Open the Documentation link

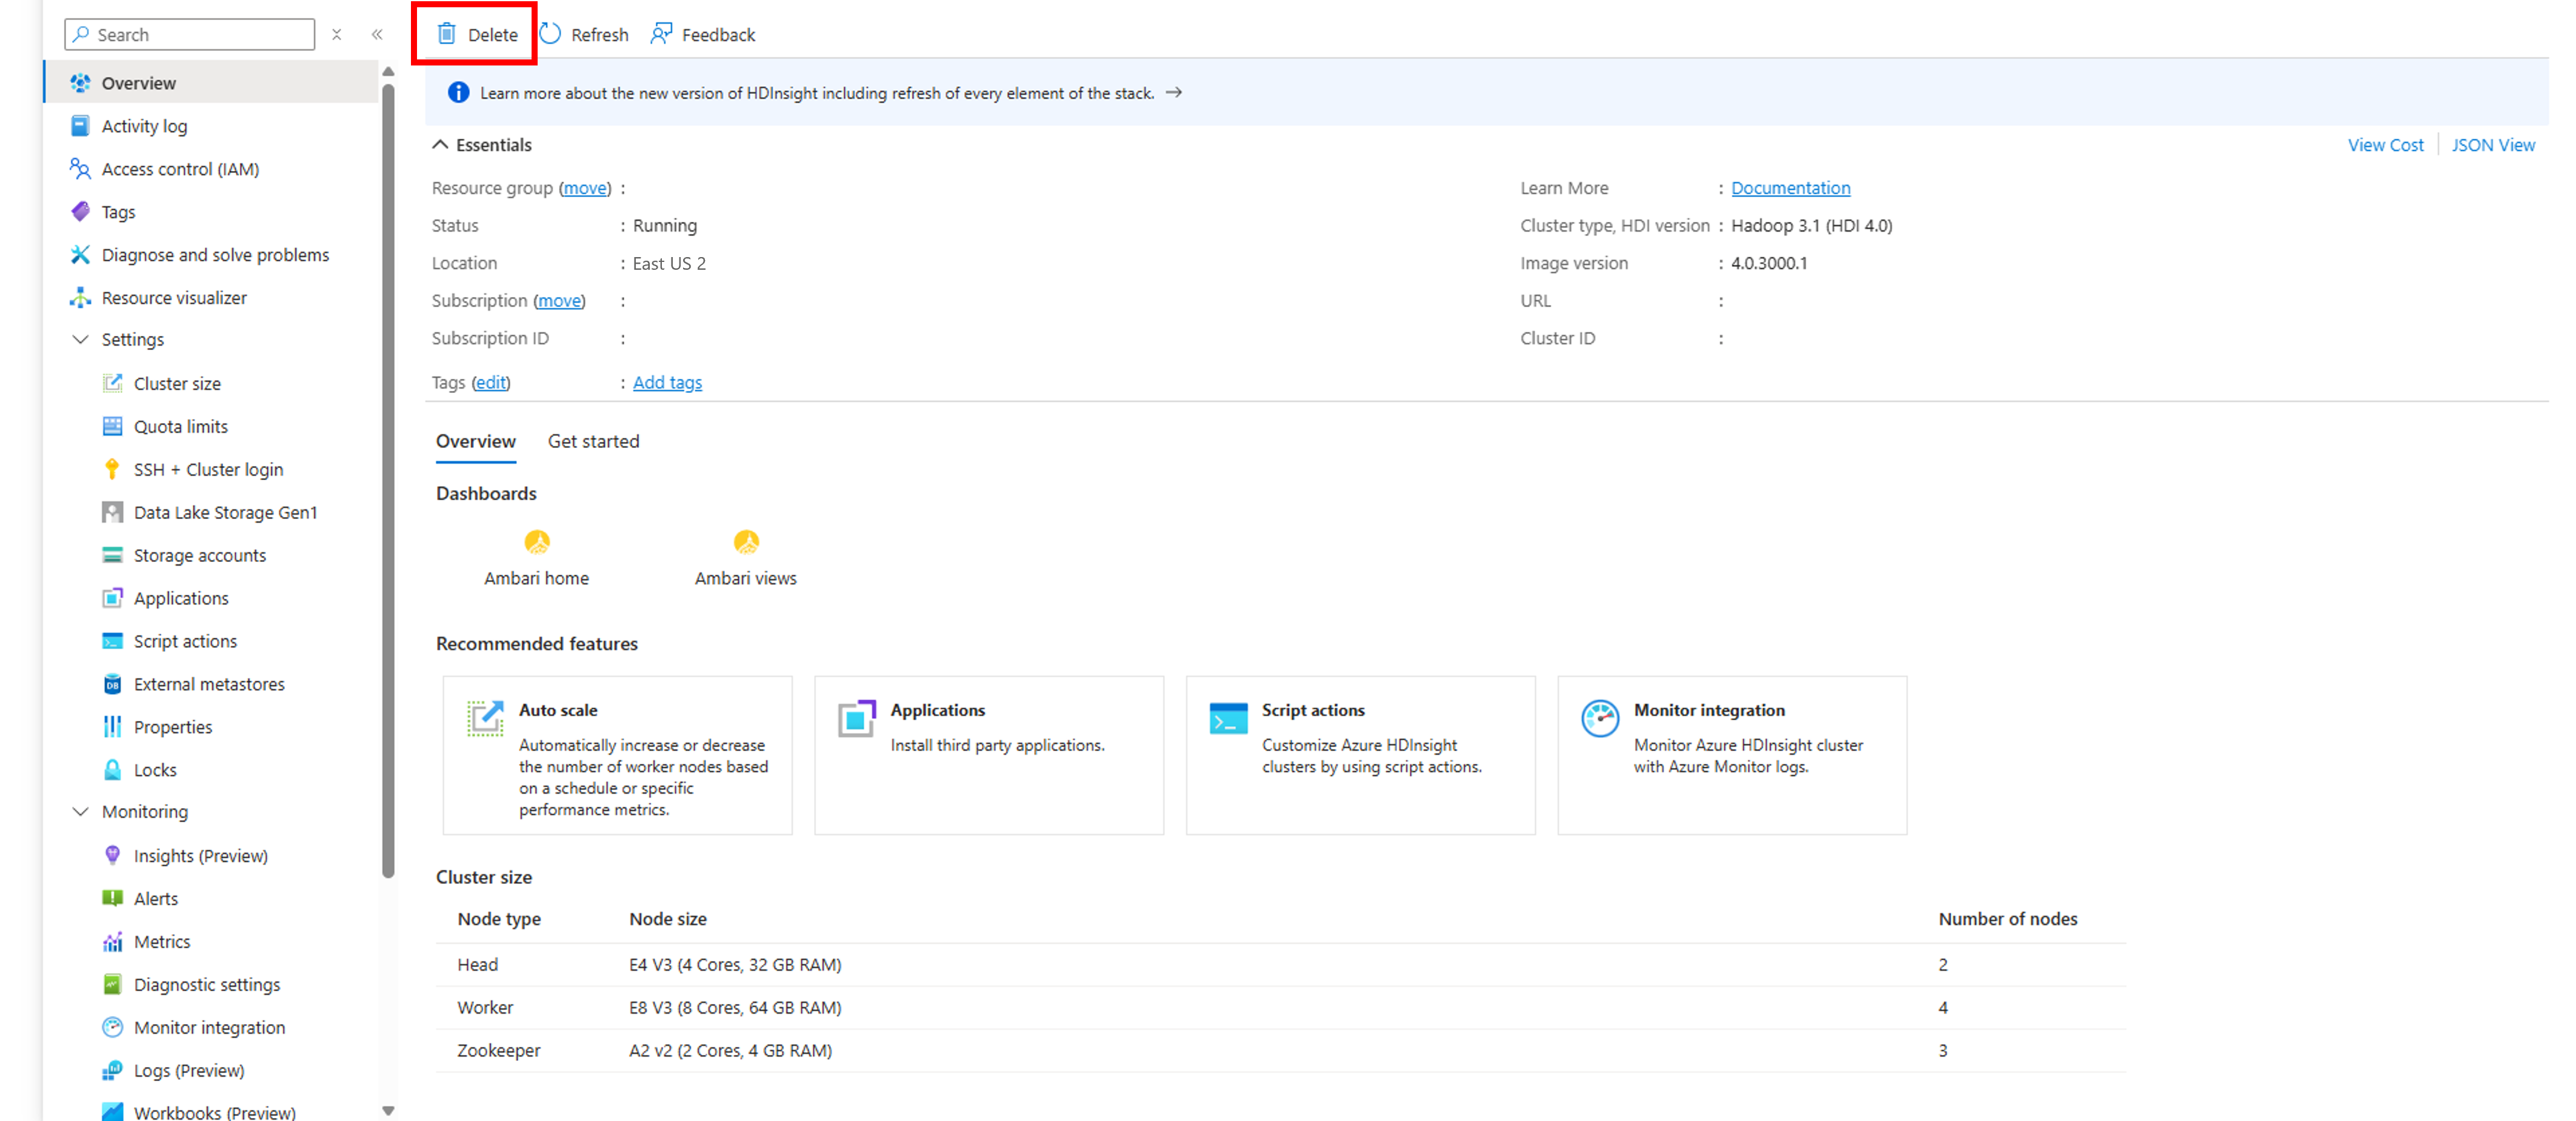pos(1790,187)
